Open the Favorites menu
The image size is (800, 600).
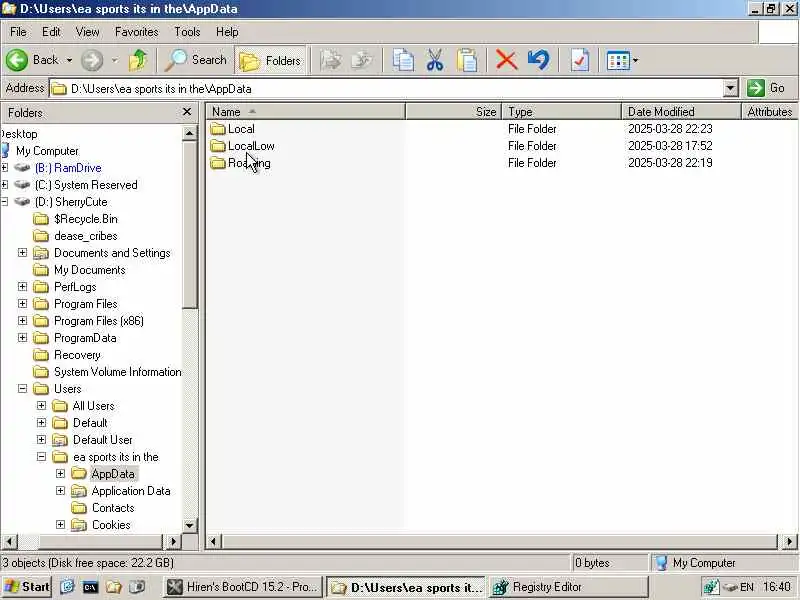click(137, 32)
